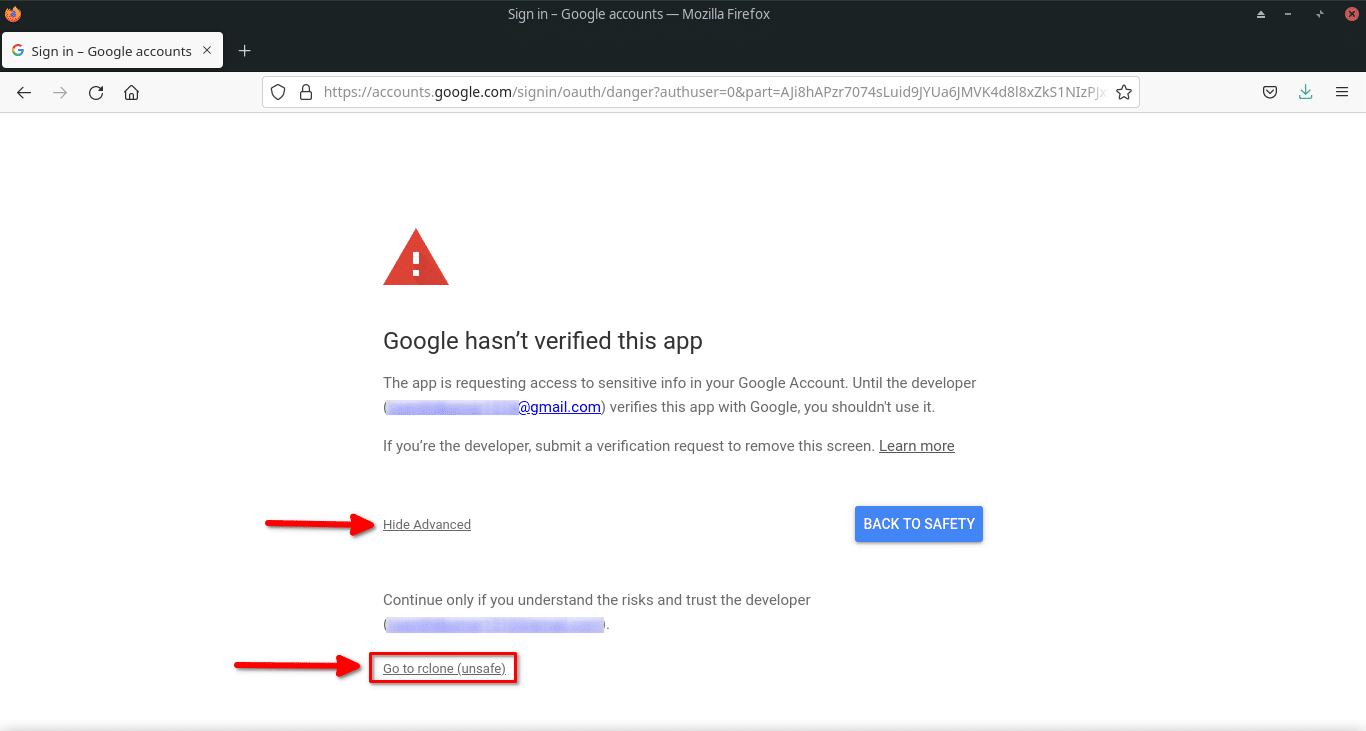Viewport: 1366px width, 731px height.
Task: Click the 'If you're the developer' sentence
Action: tap(629, 446)
